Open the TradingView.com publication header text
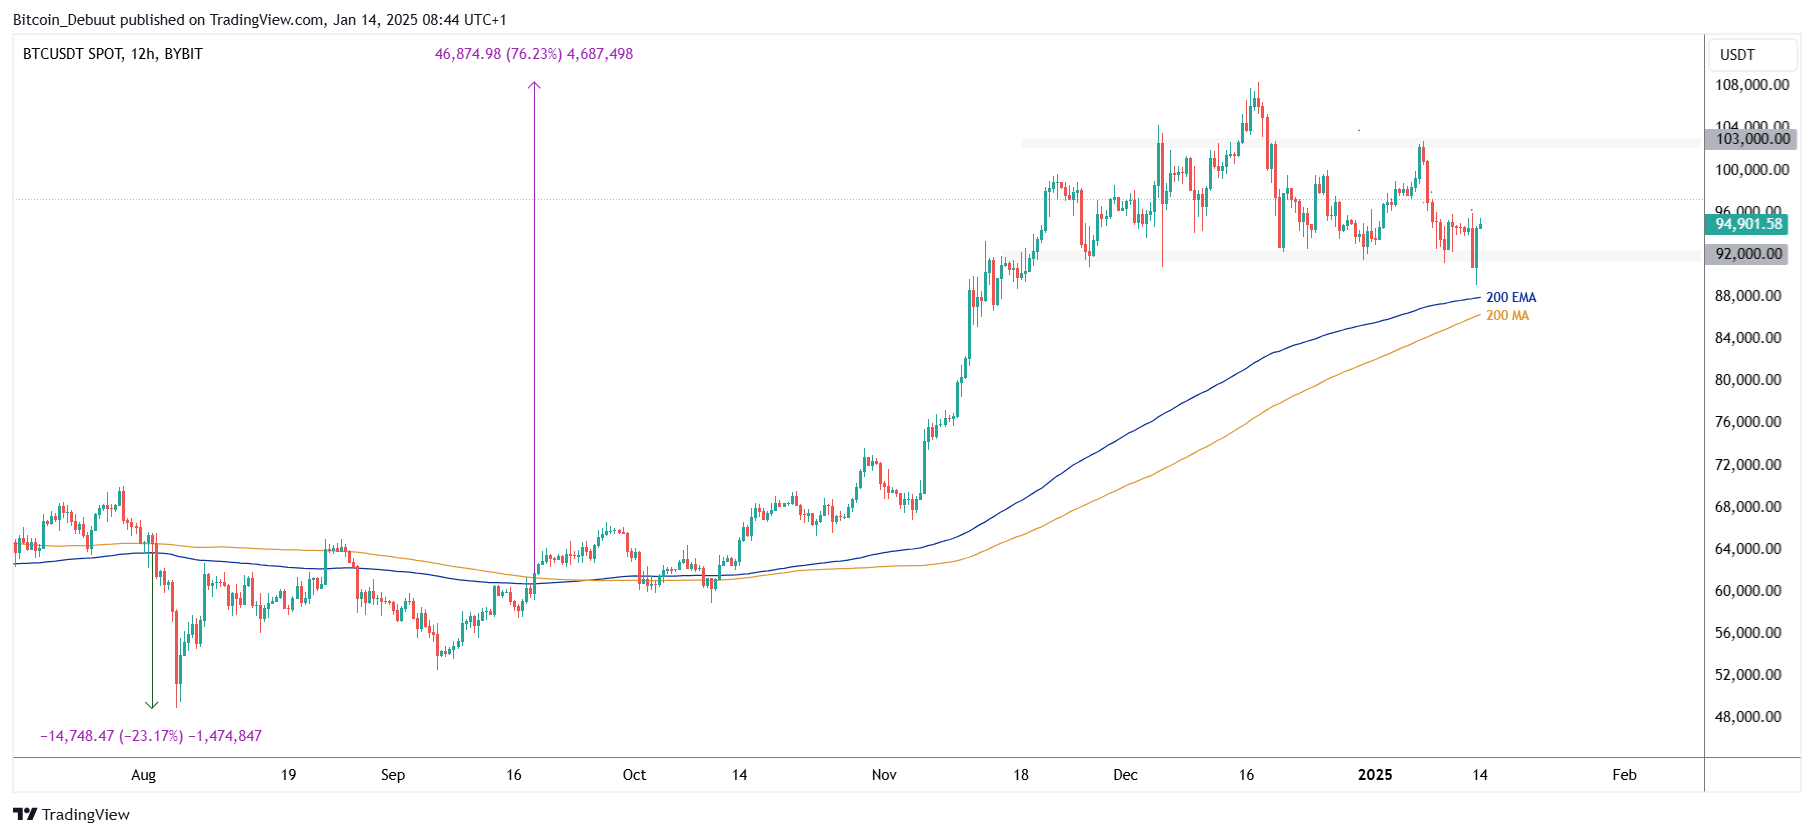The image size is (1814, 836). [x=259, y=20]
